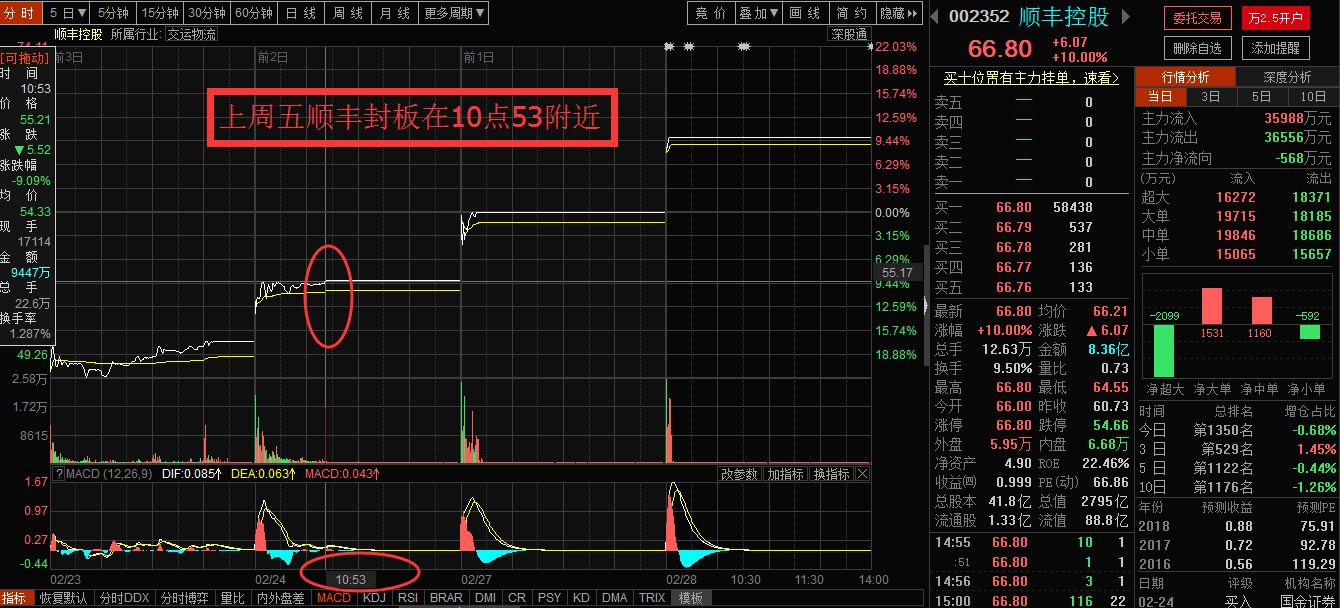Open the 叠加 overlay dropdown

758,13
